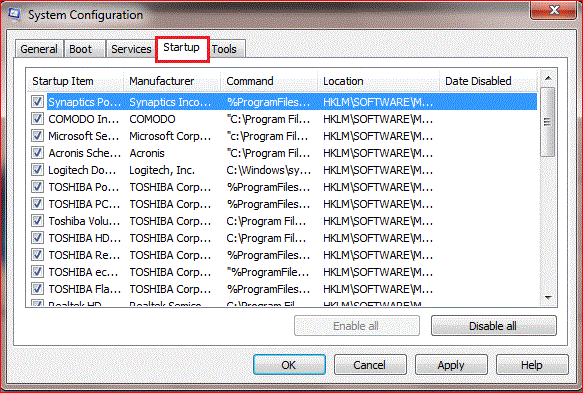Toggle the Microsoft Se... startup checkbox
The height and width of the screenshot is (393, 583).
(x=37, y=136)
